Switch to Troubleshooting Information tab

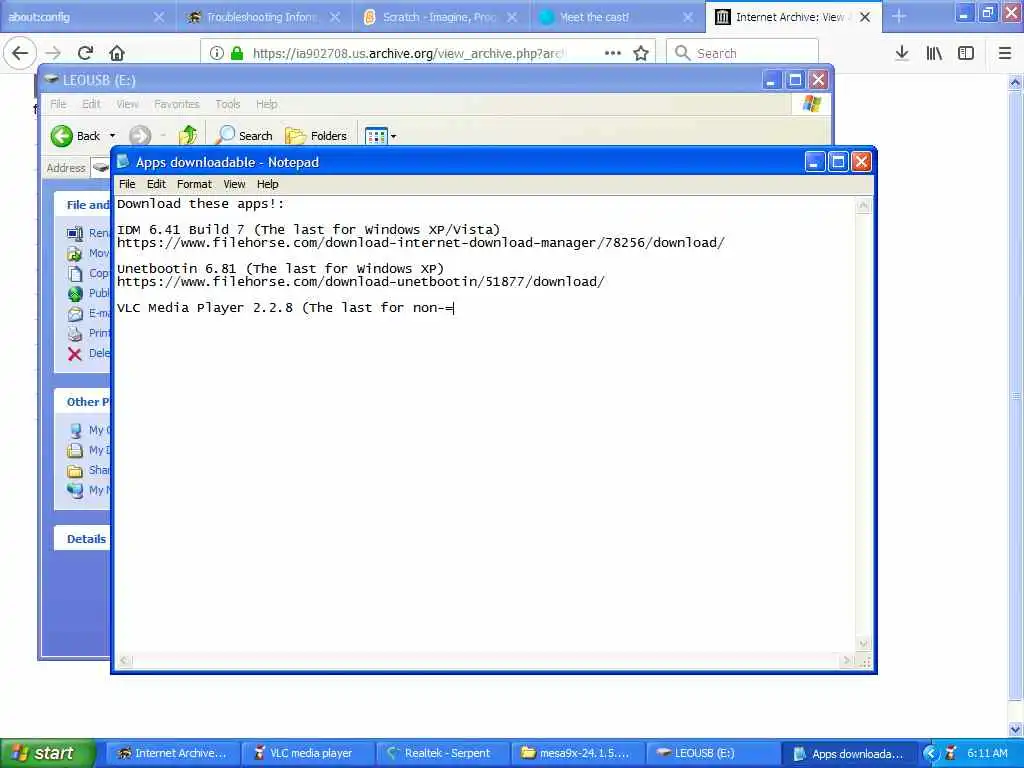click(x=264, y=17)
